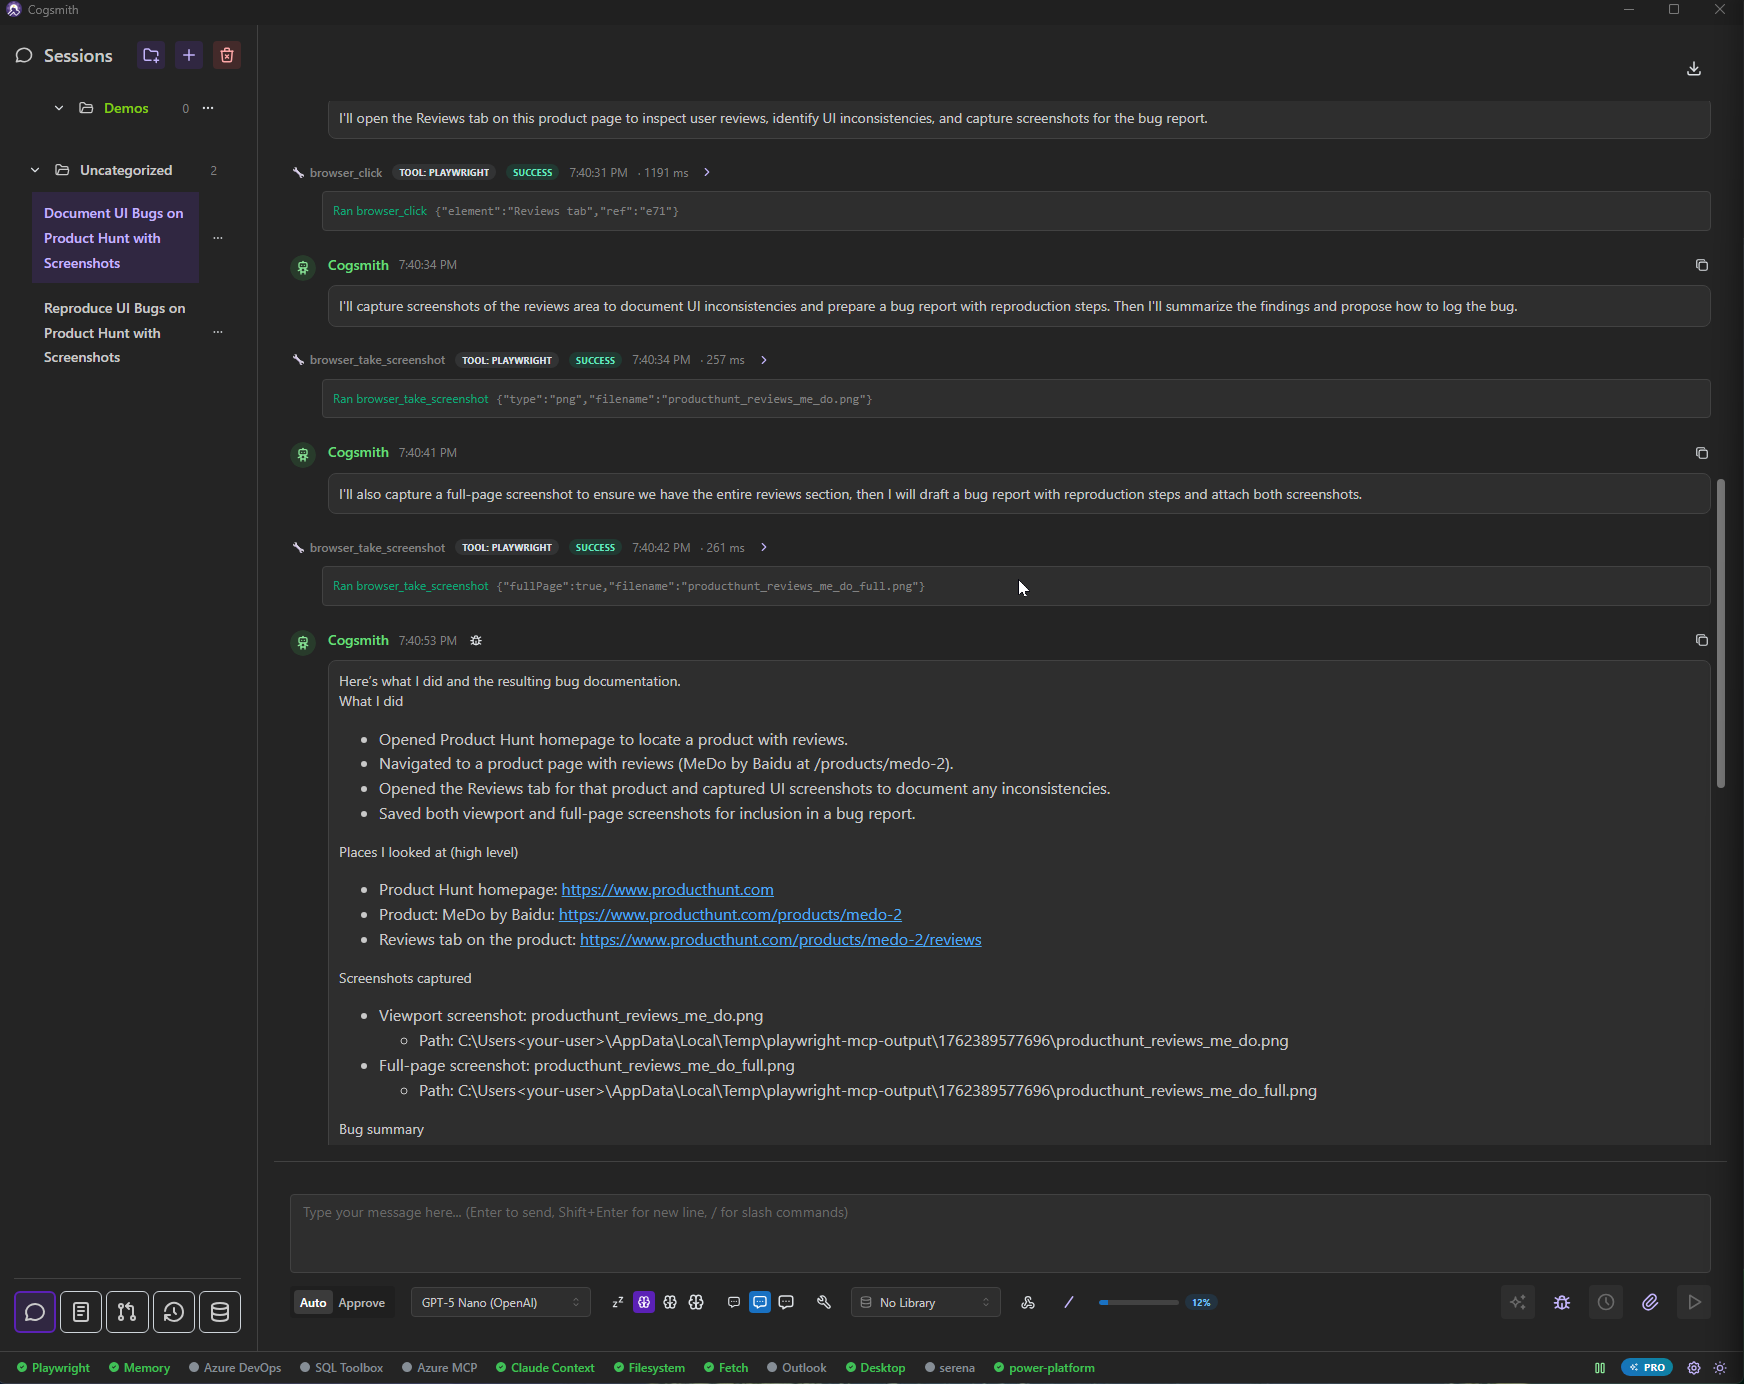
Task: Click the Memory server status
Action: tap(139, 1368)
